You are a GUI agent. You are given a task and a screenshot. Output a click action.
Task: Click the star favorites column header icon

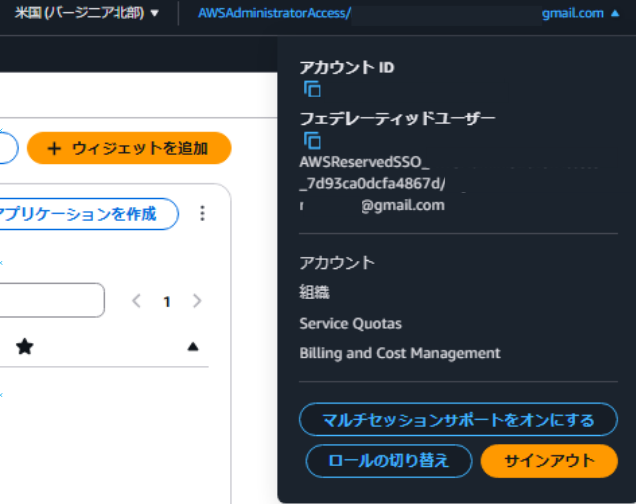click(25, 347)
